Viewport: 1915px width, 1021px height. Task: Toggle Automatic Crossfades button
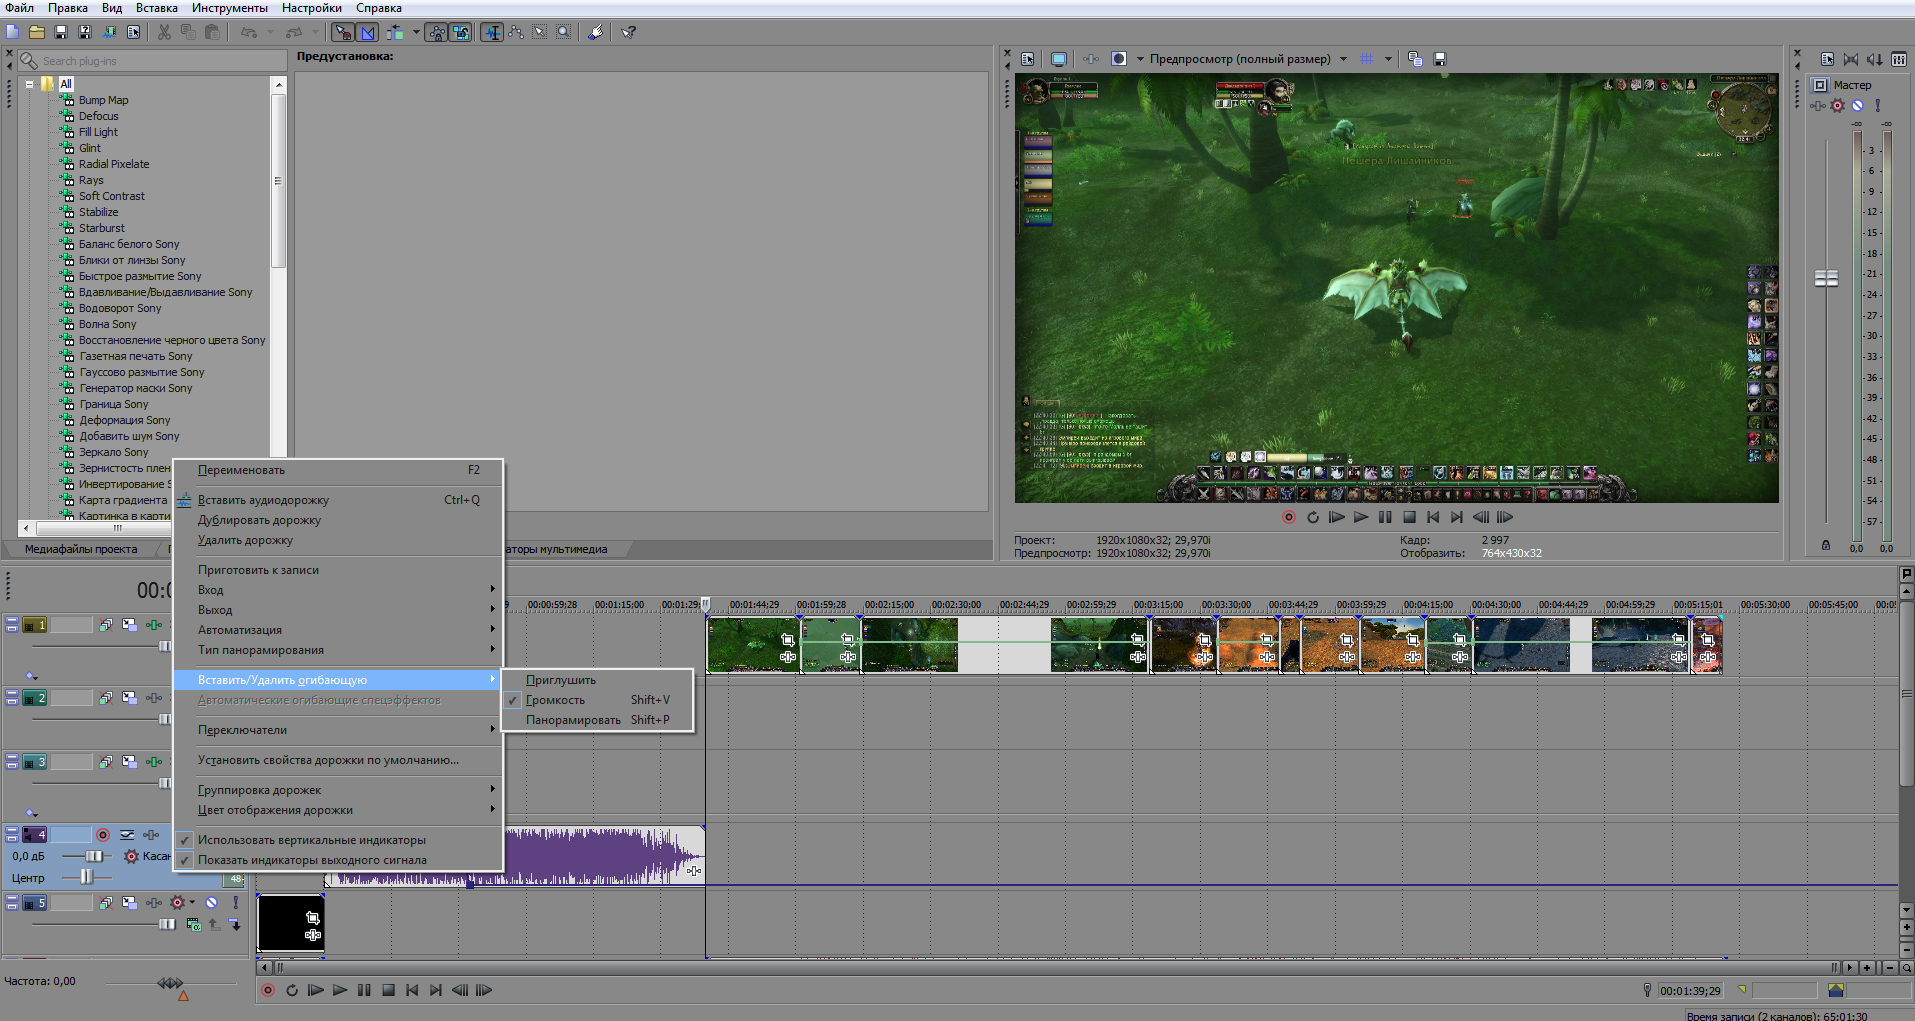coord(367,32)
